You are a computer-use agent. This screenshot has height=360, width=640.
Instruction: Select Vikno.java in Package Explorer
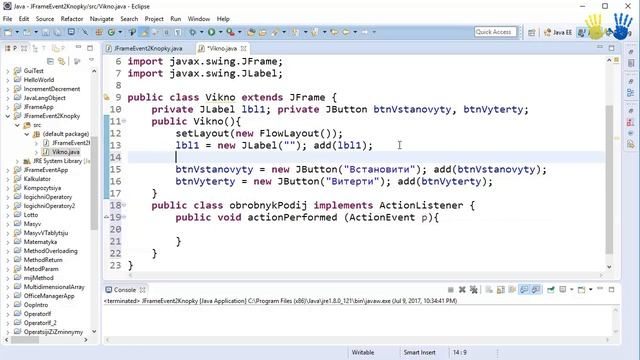coord(65,152)
